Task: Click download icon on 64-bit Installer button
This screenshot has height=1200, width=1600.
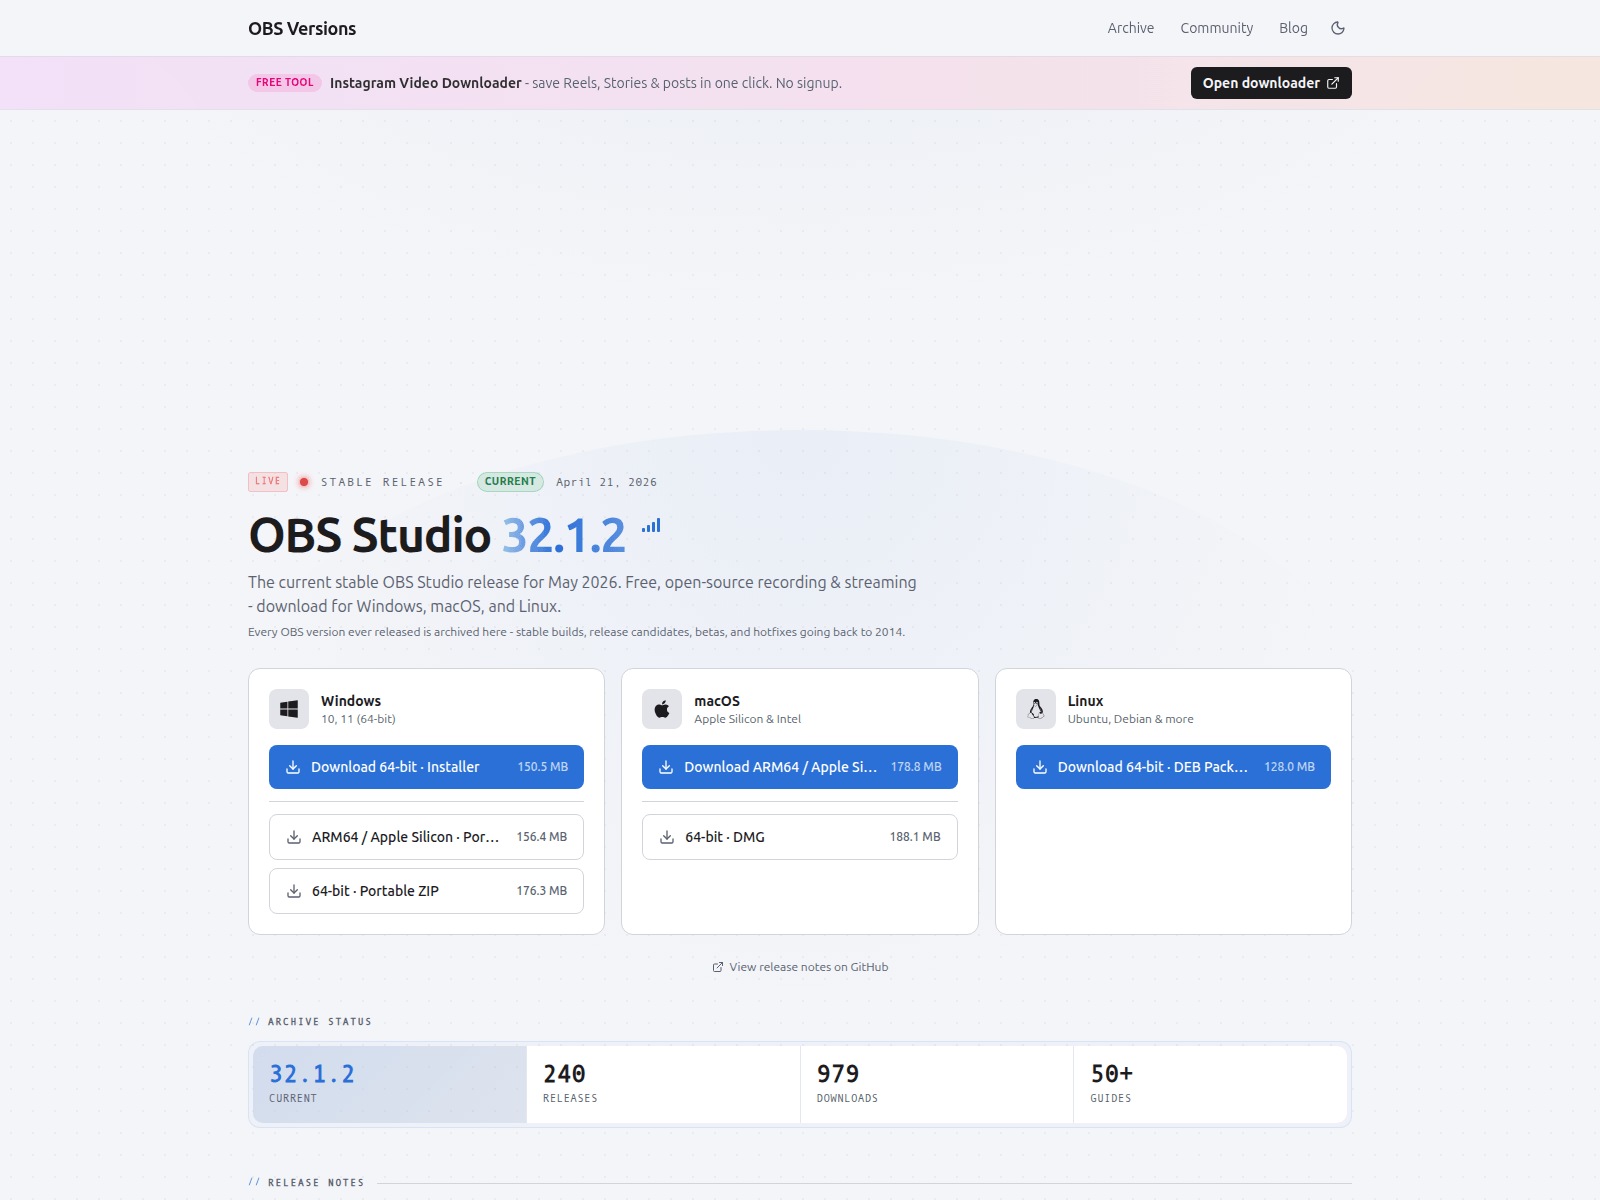Action: tap(293, 767)
